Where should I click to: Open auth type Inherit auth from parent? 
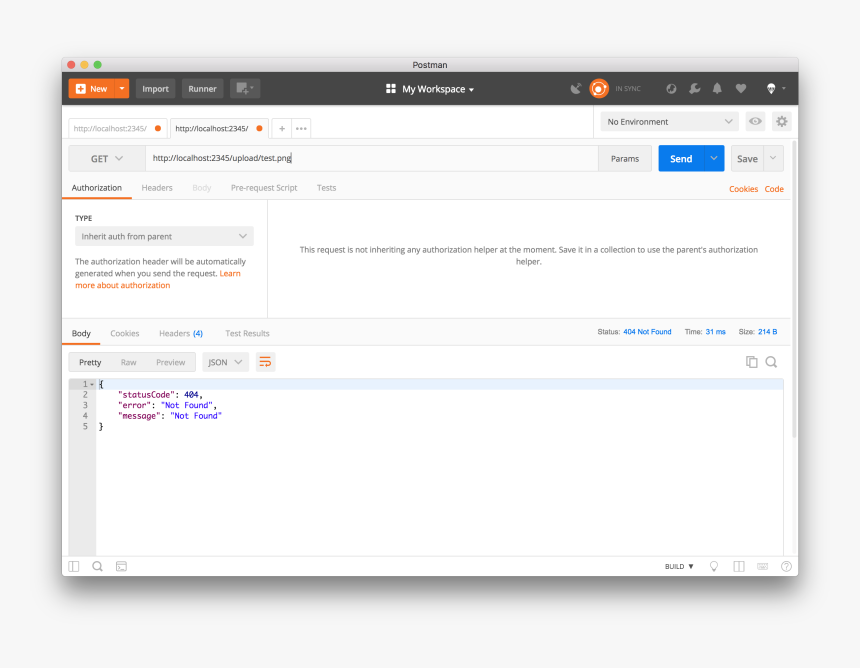tap(164, 236)
